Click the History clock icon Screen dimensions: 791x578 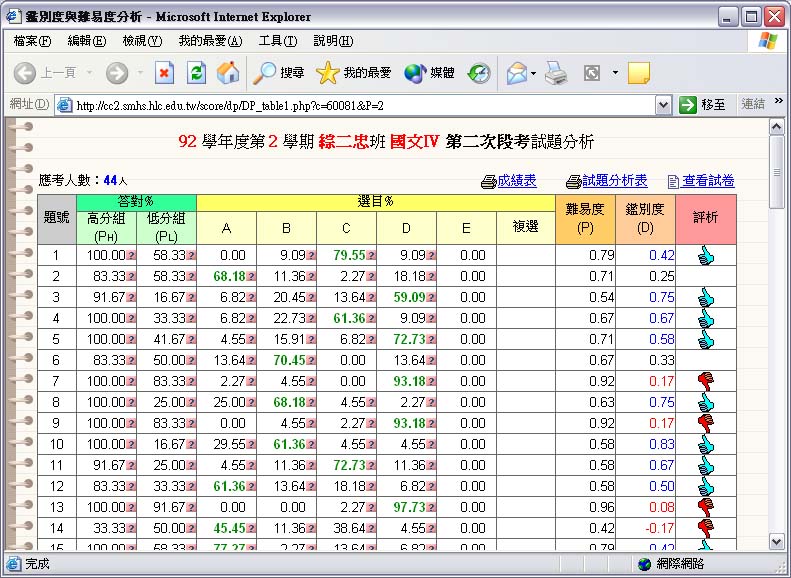480,73
